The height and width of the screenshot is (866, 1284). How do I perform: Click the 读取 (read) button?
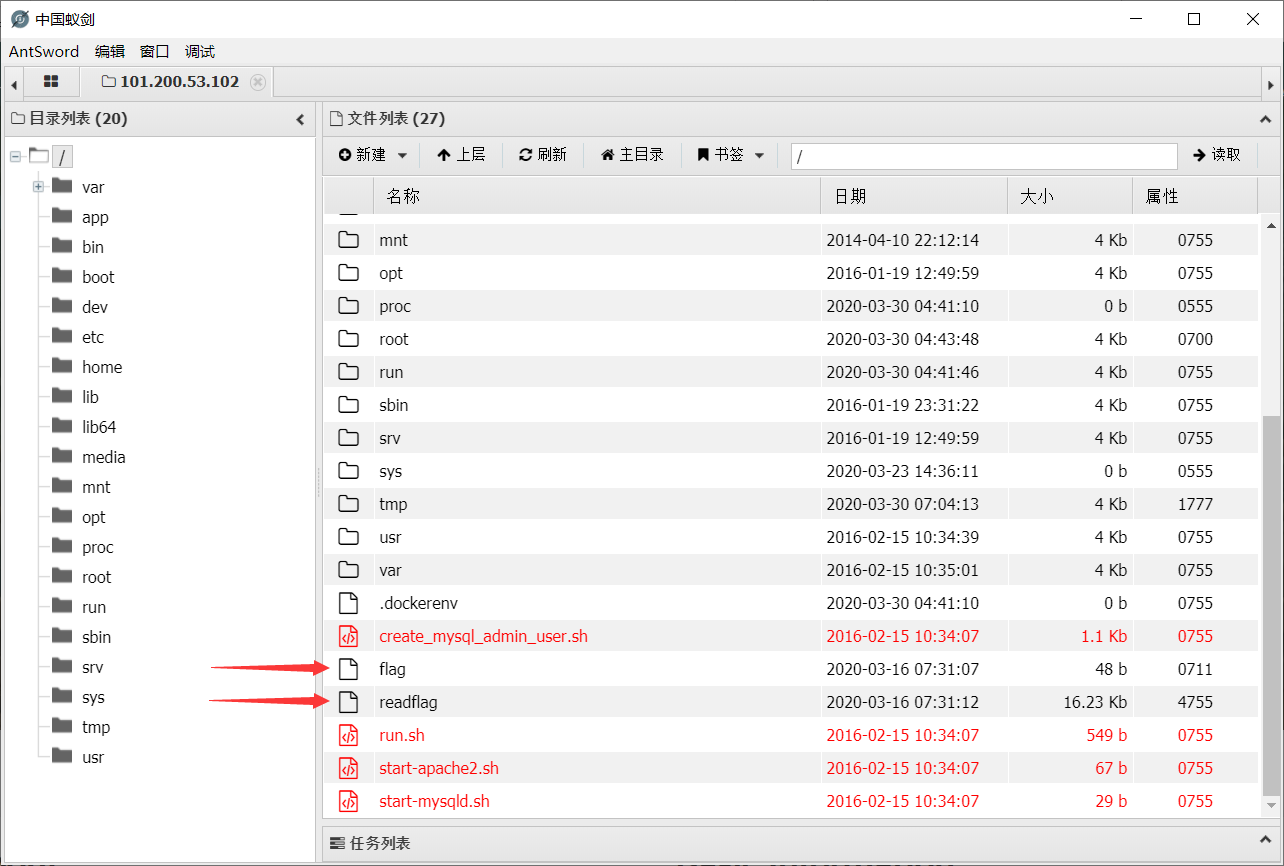[1218, 156]
